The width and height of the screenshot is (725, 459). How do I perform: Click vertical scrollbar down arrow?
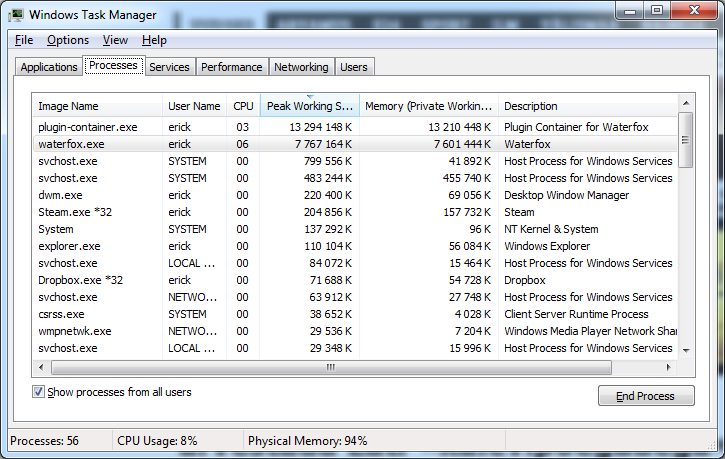(x=686, y=351)
